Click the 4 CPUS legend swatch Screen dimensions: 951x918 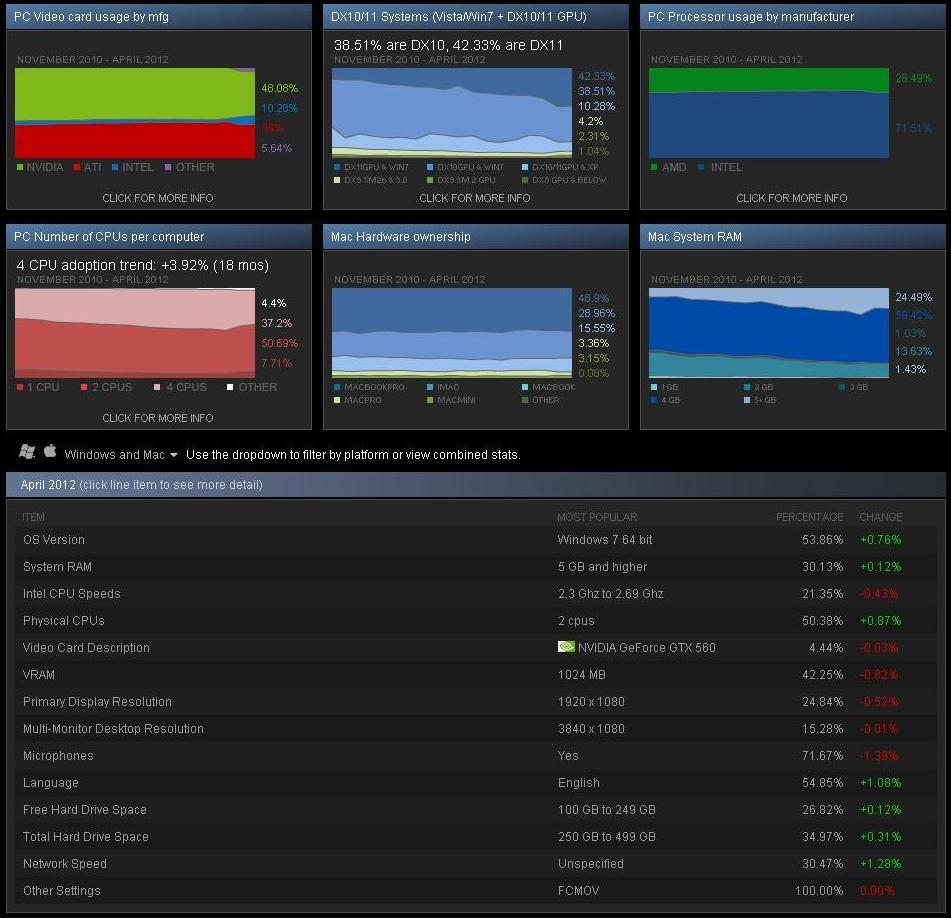(157, 387)
